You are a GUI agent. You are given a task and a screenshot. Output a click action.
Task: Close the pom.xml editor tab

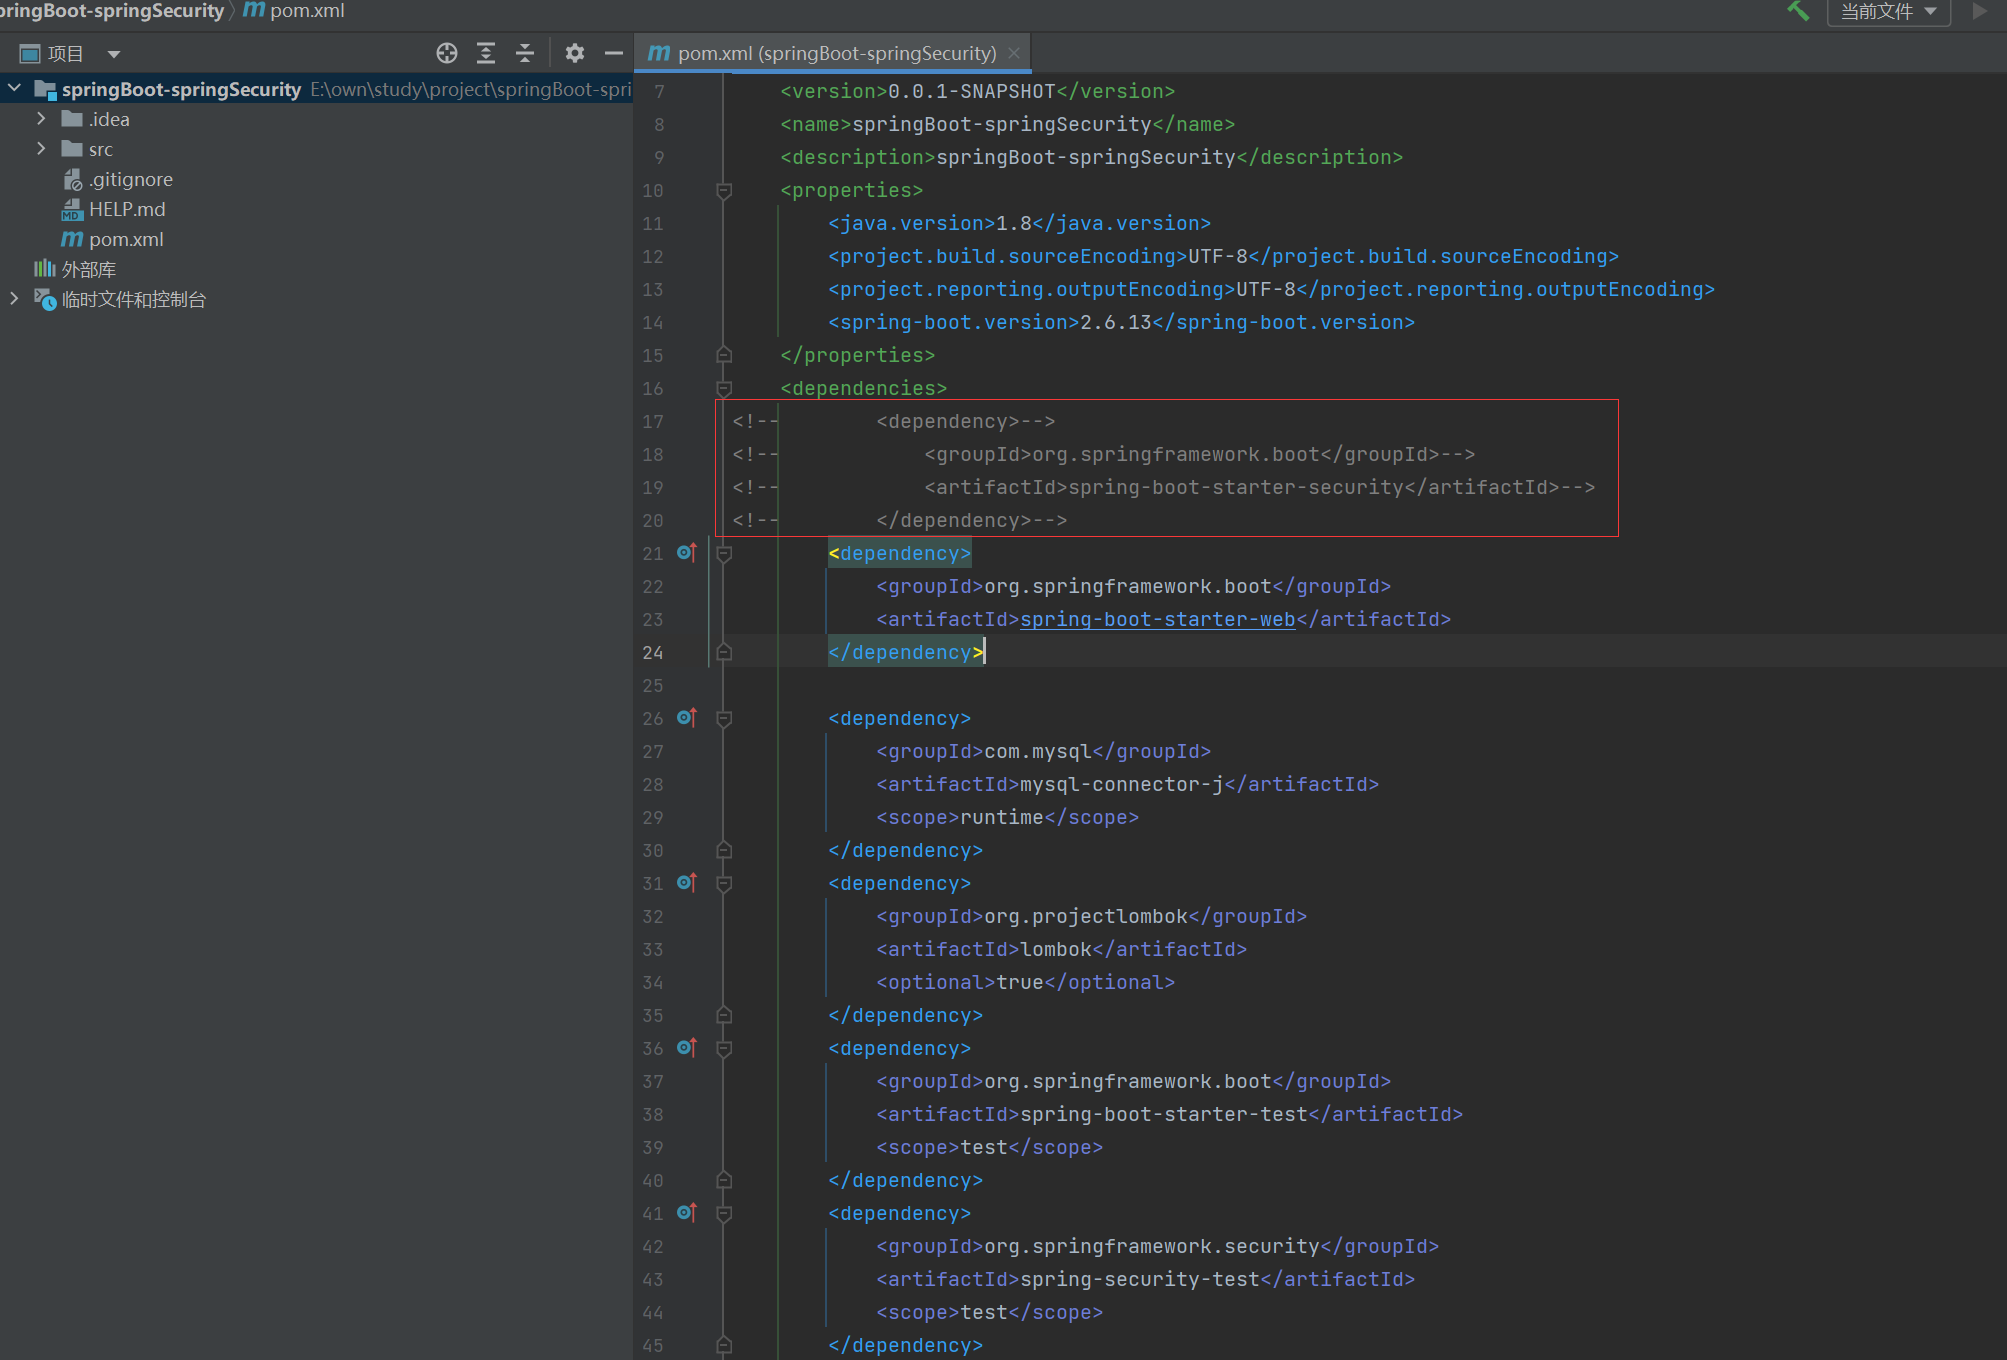coord(1014,53)
